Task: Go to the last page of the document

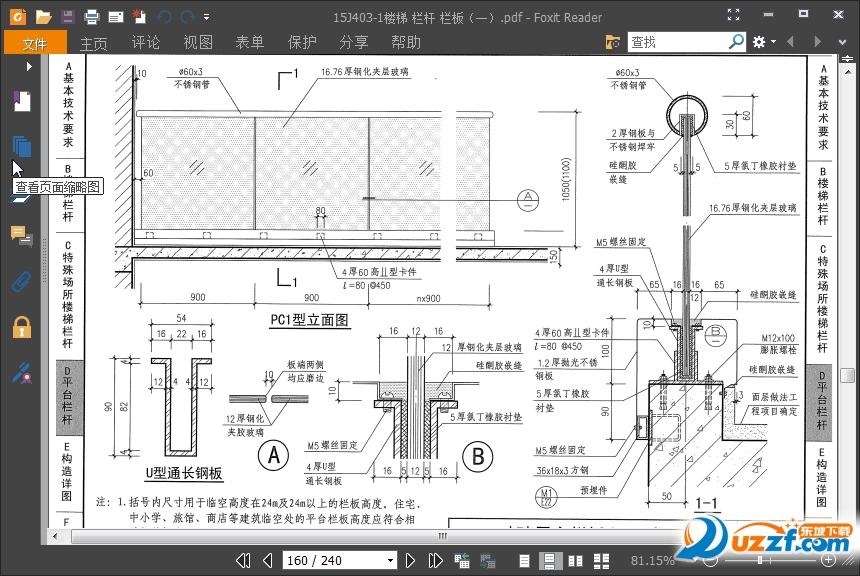Action: pyautogui.click(x=434, y=560)
